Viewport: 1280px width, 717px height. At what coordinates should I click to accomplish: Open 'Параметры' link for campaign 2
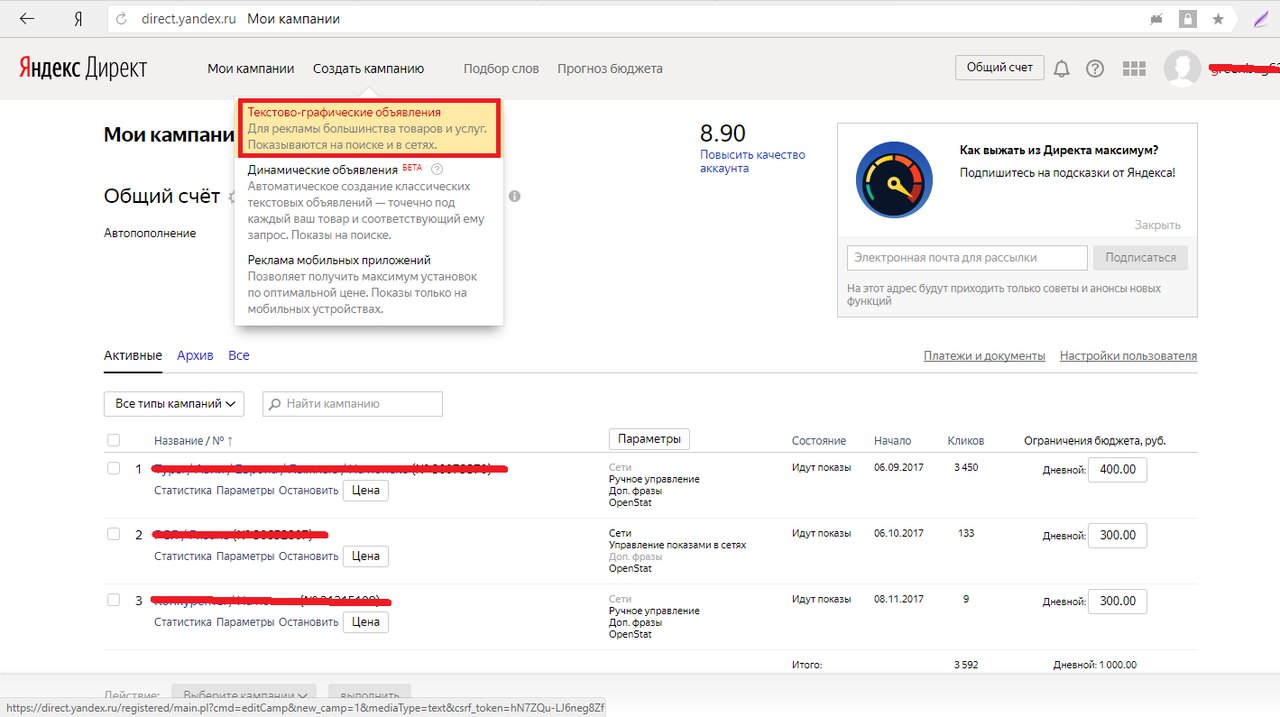click(x=245, y=556)
